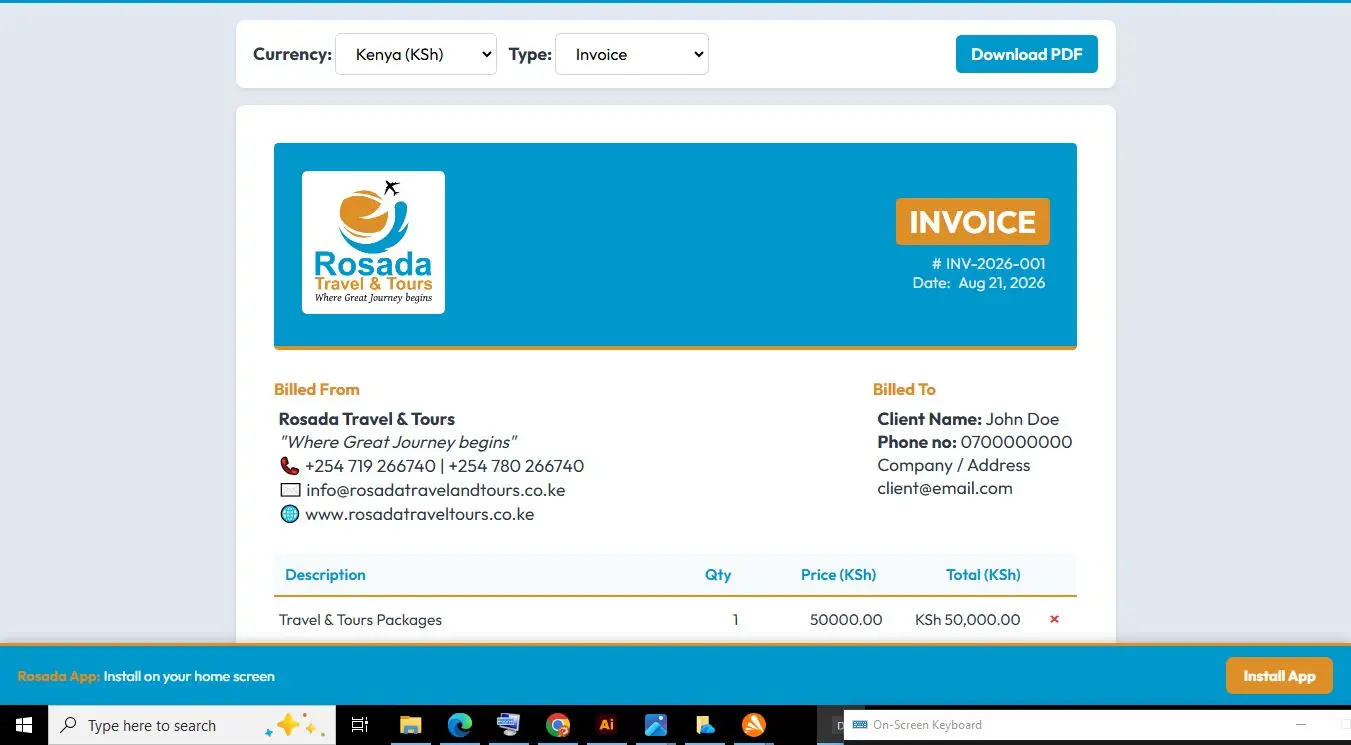Click the Install App button
This screenshot has height=745, width=1351.
tap(1279, 676)
